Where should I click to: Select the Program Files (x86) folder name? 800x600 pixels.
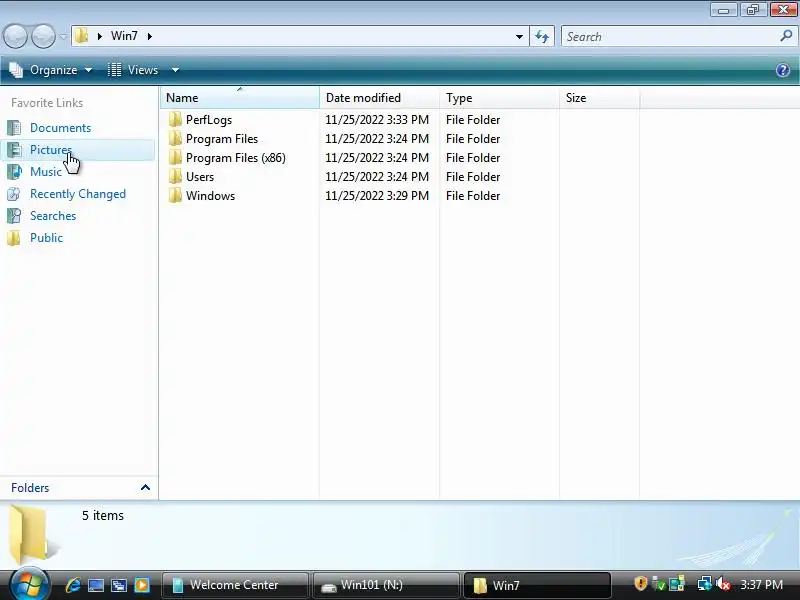tap(236, 158)
